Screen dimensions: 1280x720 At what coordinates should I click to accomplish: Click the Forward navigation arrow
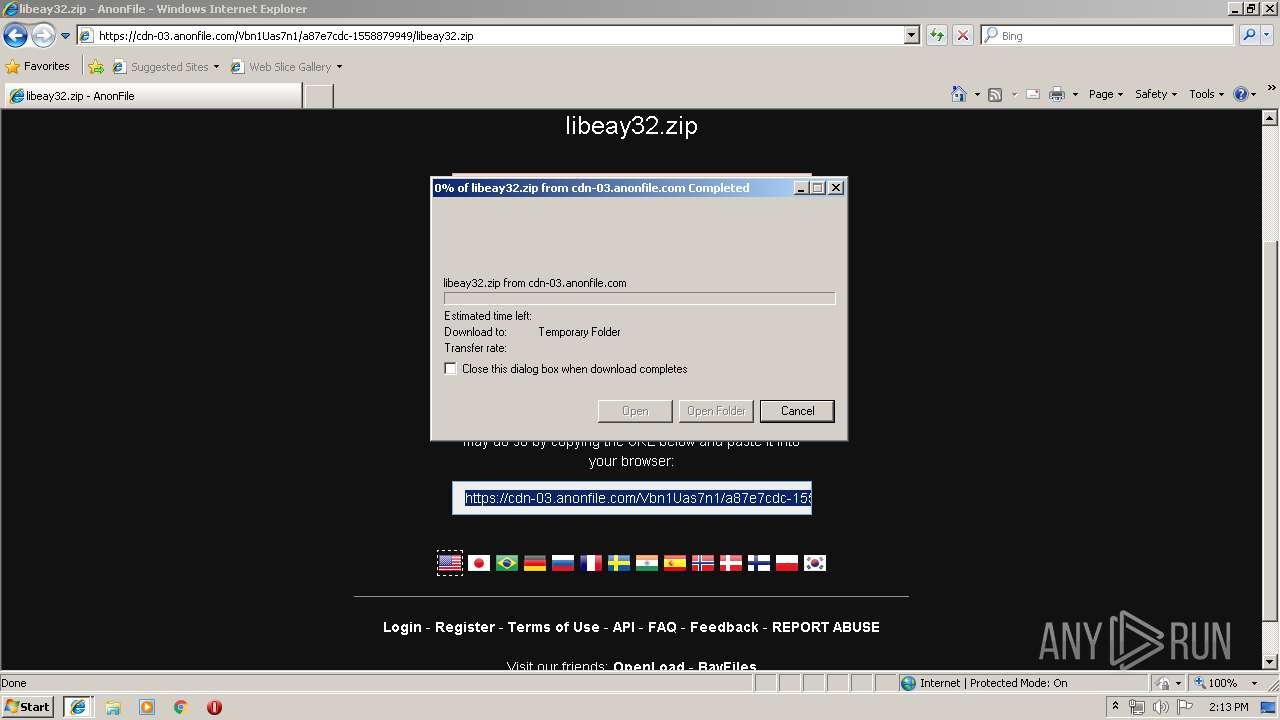pyautogui.click(x=43, y=36)
